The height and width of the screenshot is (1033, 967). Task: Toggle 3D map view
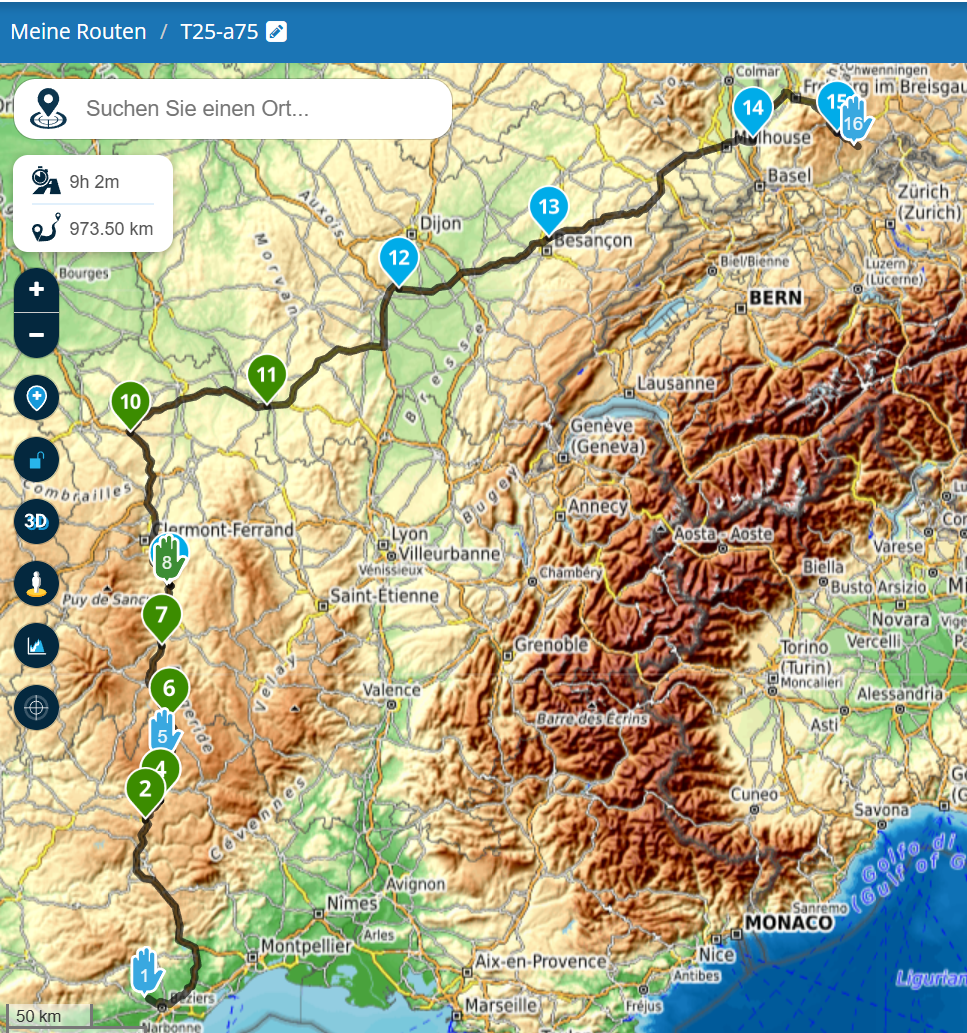pos(37,521)
